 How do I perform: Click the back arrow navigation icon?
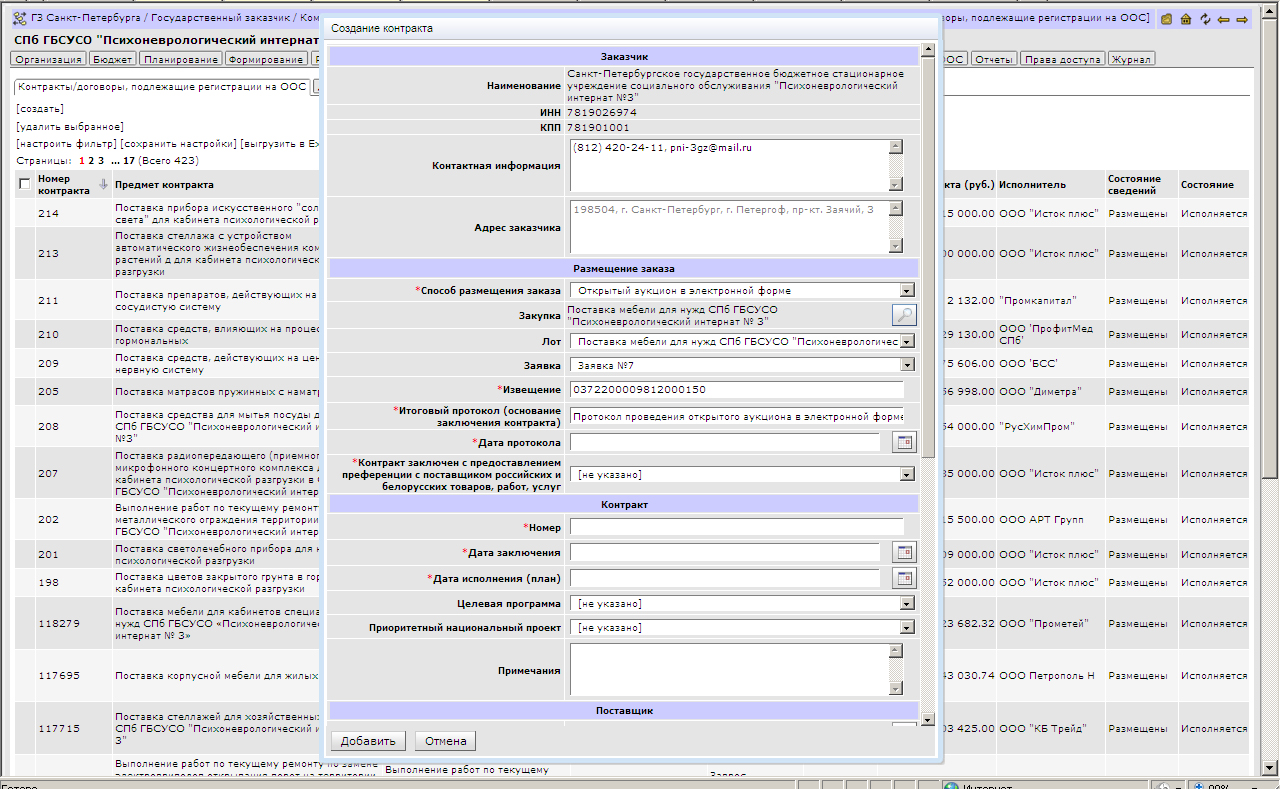coord(1223,19)
